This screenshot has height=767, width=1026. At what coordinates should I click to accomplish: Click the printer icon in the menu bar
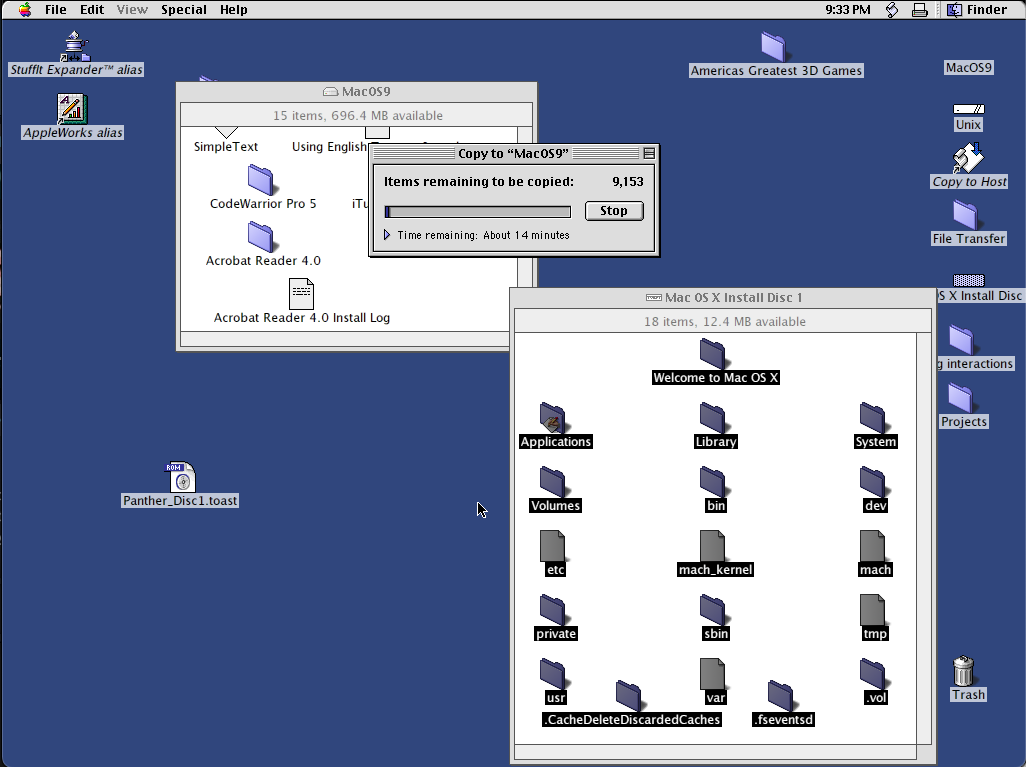(919, 9)
